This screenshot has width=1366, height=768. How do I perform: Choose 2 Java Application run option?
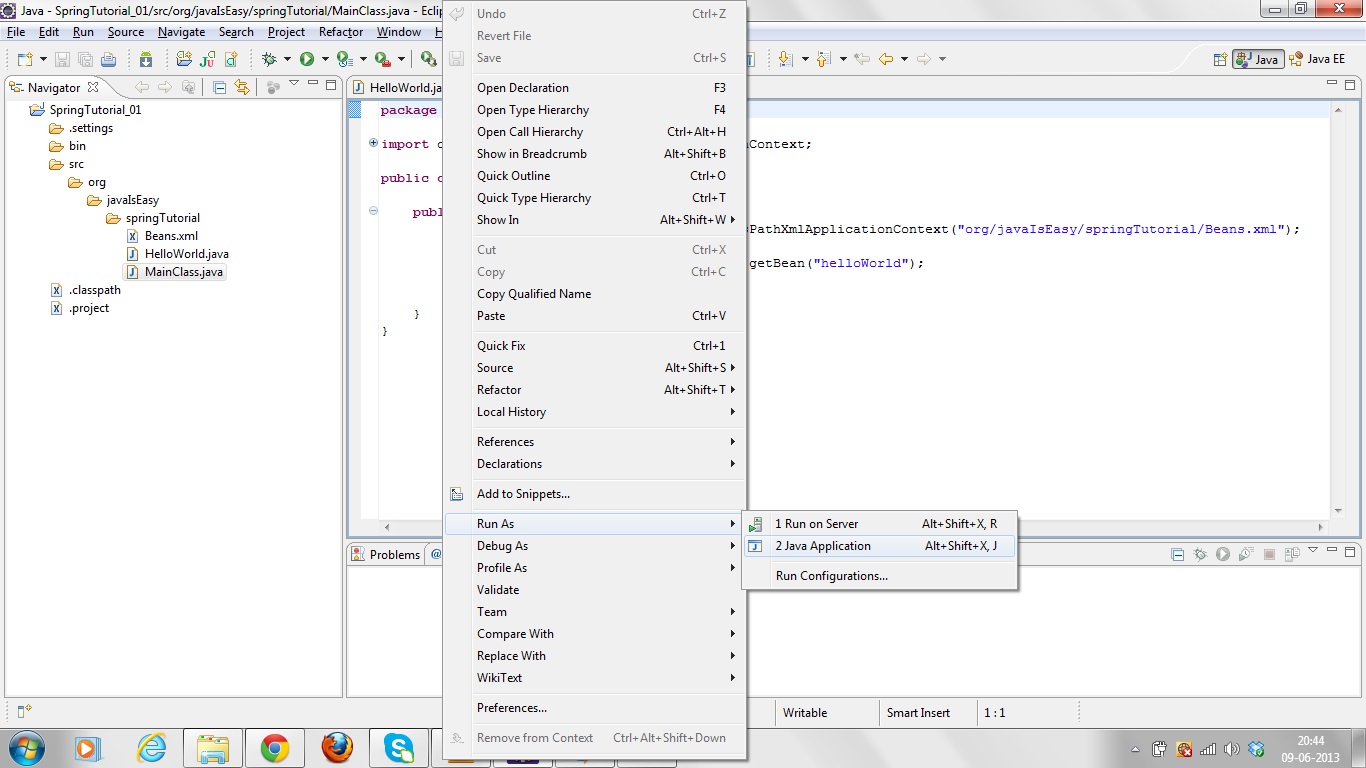tap(879, 546)
